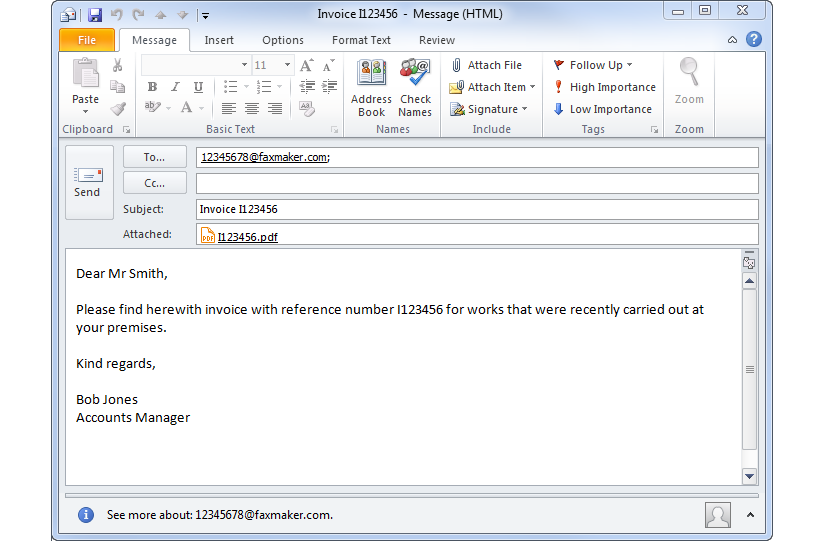Go to the next item using the down arrow

(x=183, y=15)
